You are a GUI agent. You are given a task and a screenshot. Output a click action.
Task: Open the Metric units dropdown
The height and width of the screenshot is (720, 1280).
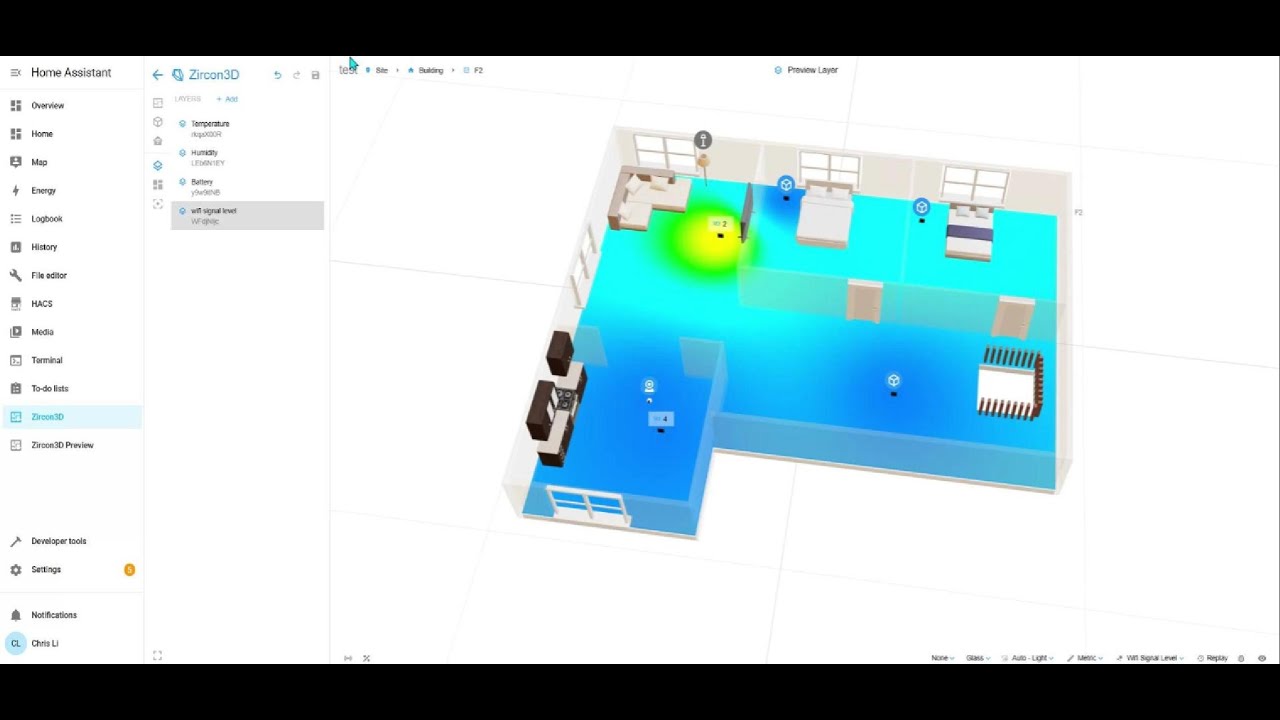[1085, 658]
